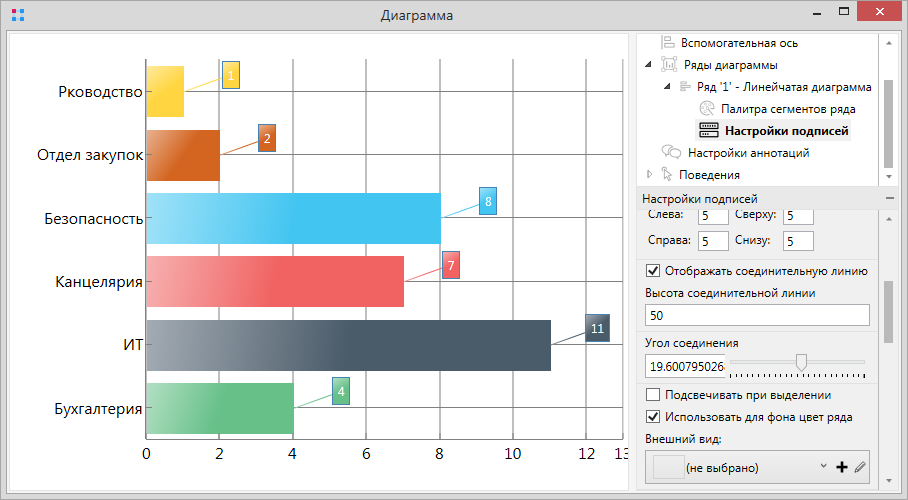Expand the 'Поведения' tree node
The height and width of the screenshot is (500, 908).
(x=648, y=175)
